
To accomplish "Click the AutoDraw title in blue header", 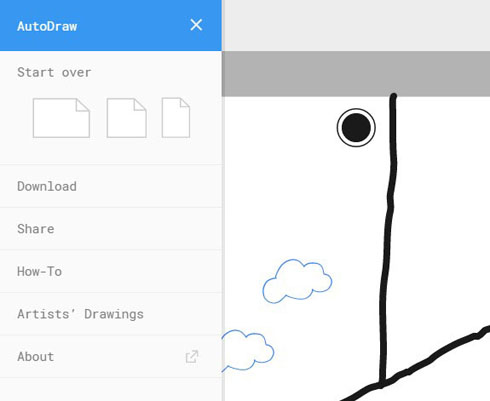I will pyautogui.click(x=47, y=26).
